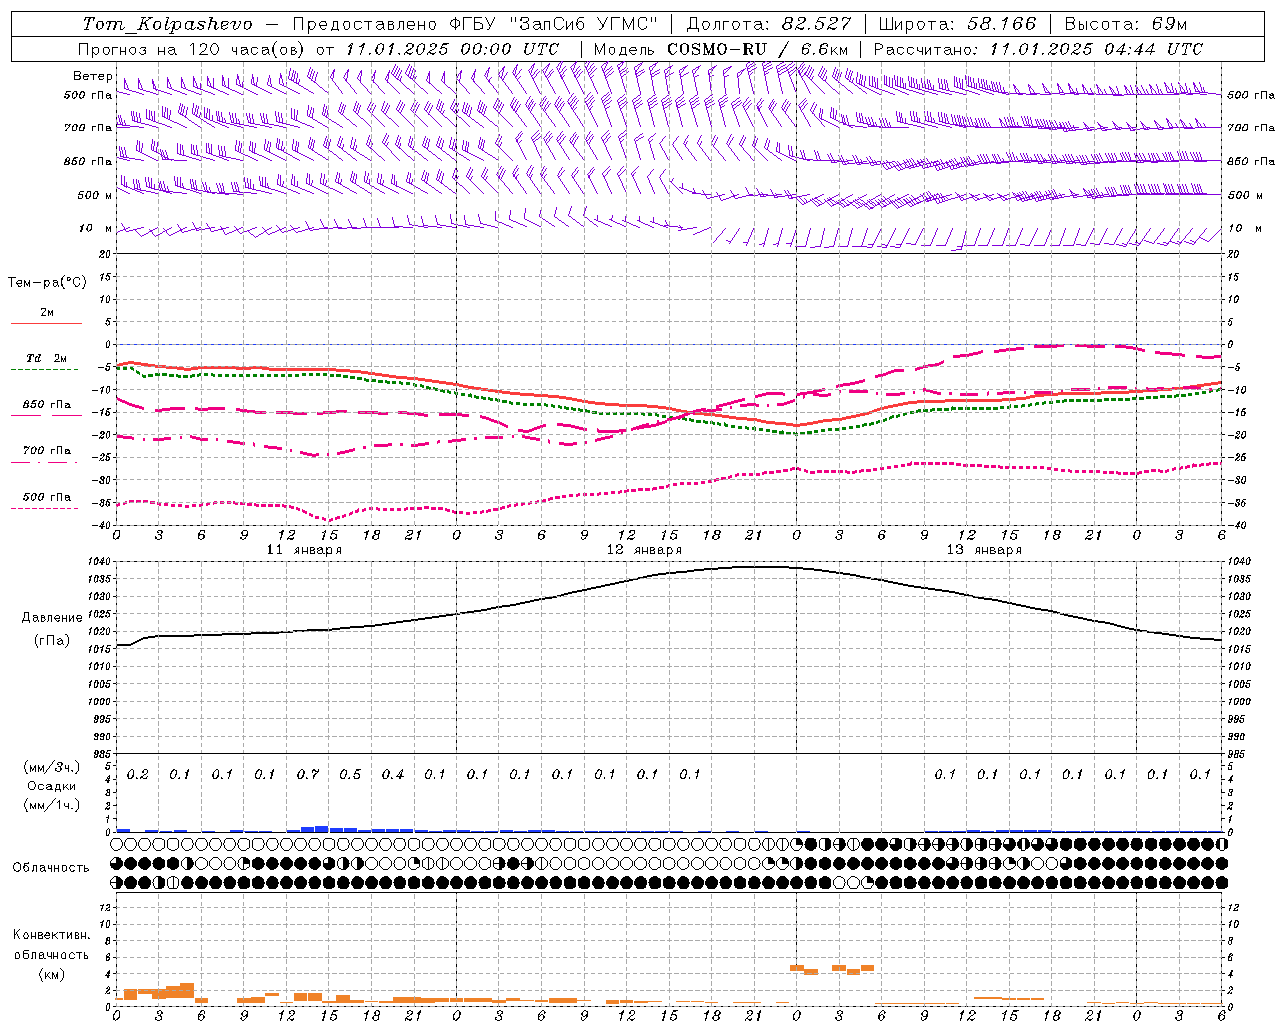Click the date label 12 января
This screenshot has height=1024, width=1280.
[644, 550]
